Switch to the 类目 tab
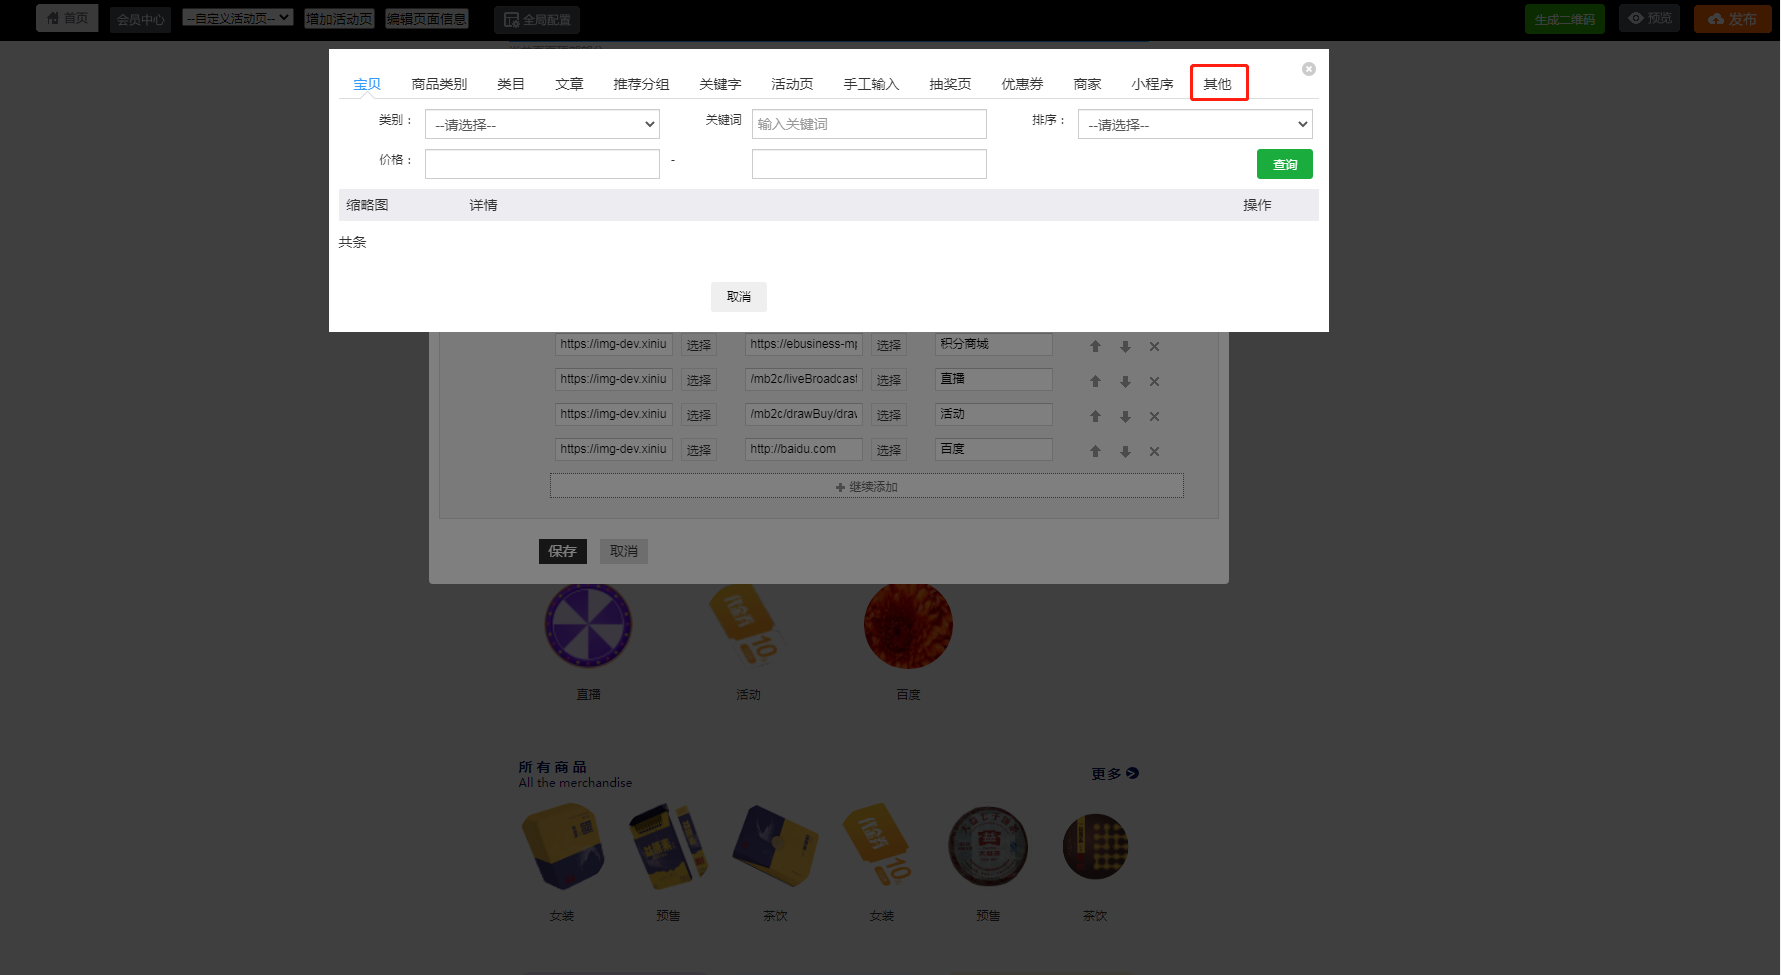 [x=511, y=84]
